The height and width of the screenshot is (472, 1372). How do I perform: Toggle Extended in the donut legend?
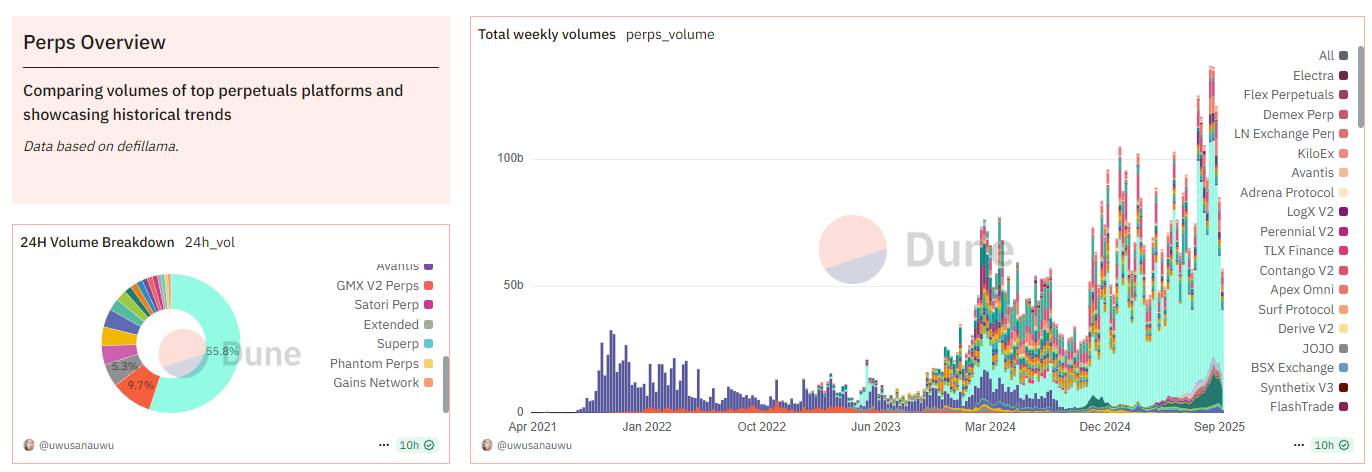(398, 325)
